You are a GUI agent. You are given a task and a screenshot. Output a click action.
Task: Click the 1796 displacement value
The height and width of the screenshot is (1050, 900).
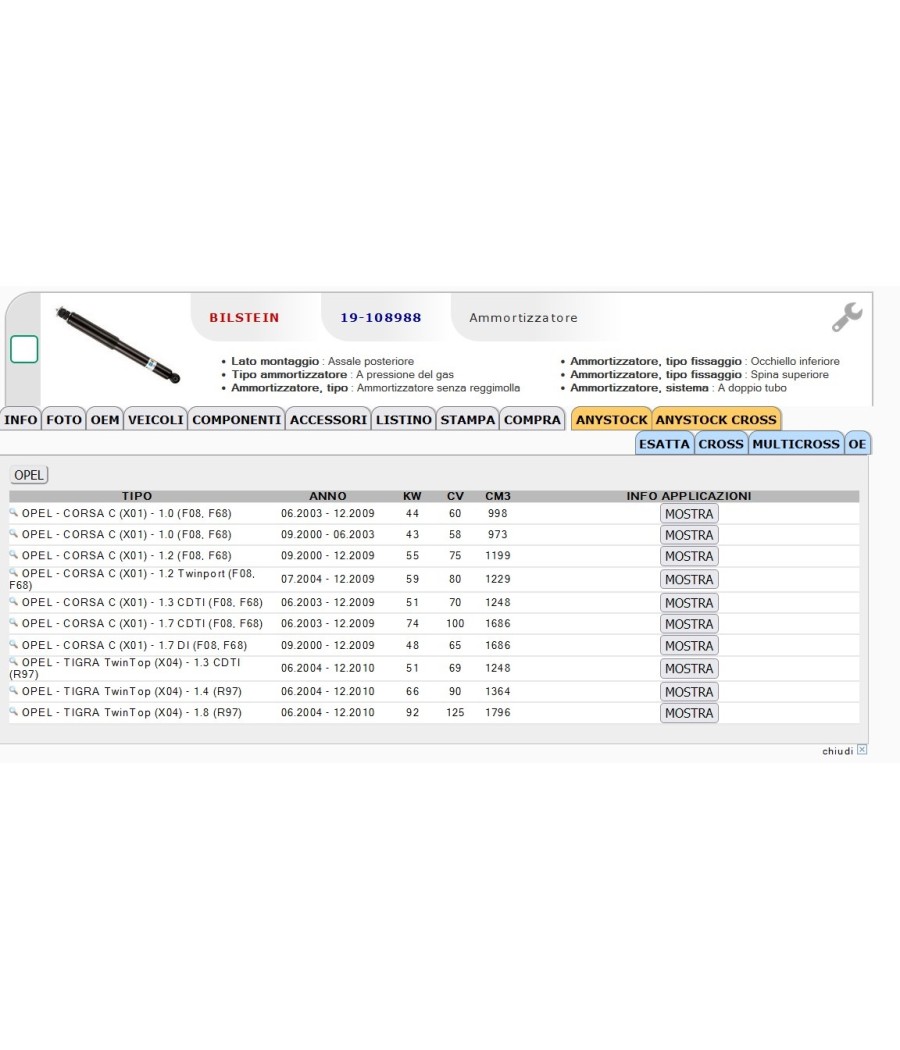click(x=498, y=712)
